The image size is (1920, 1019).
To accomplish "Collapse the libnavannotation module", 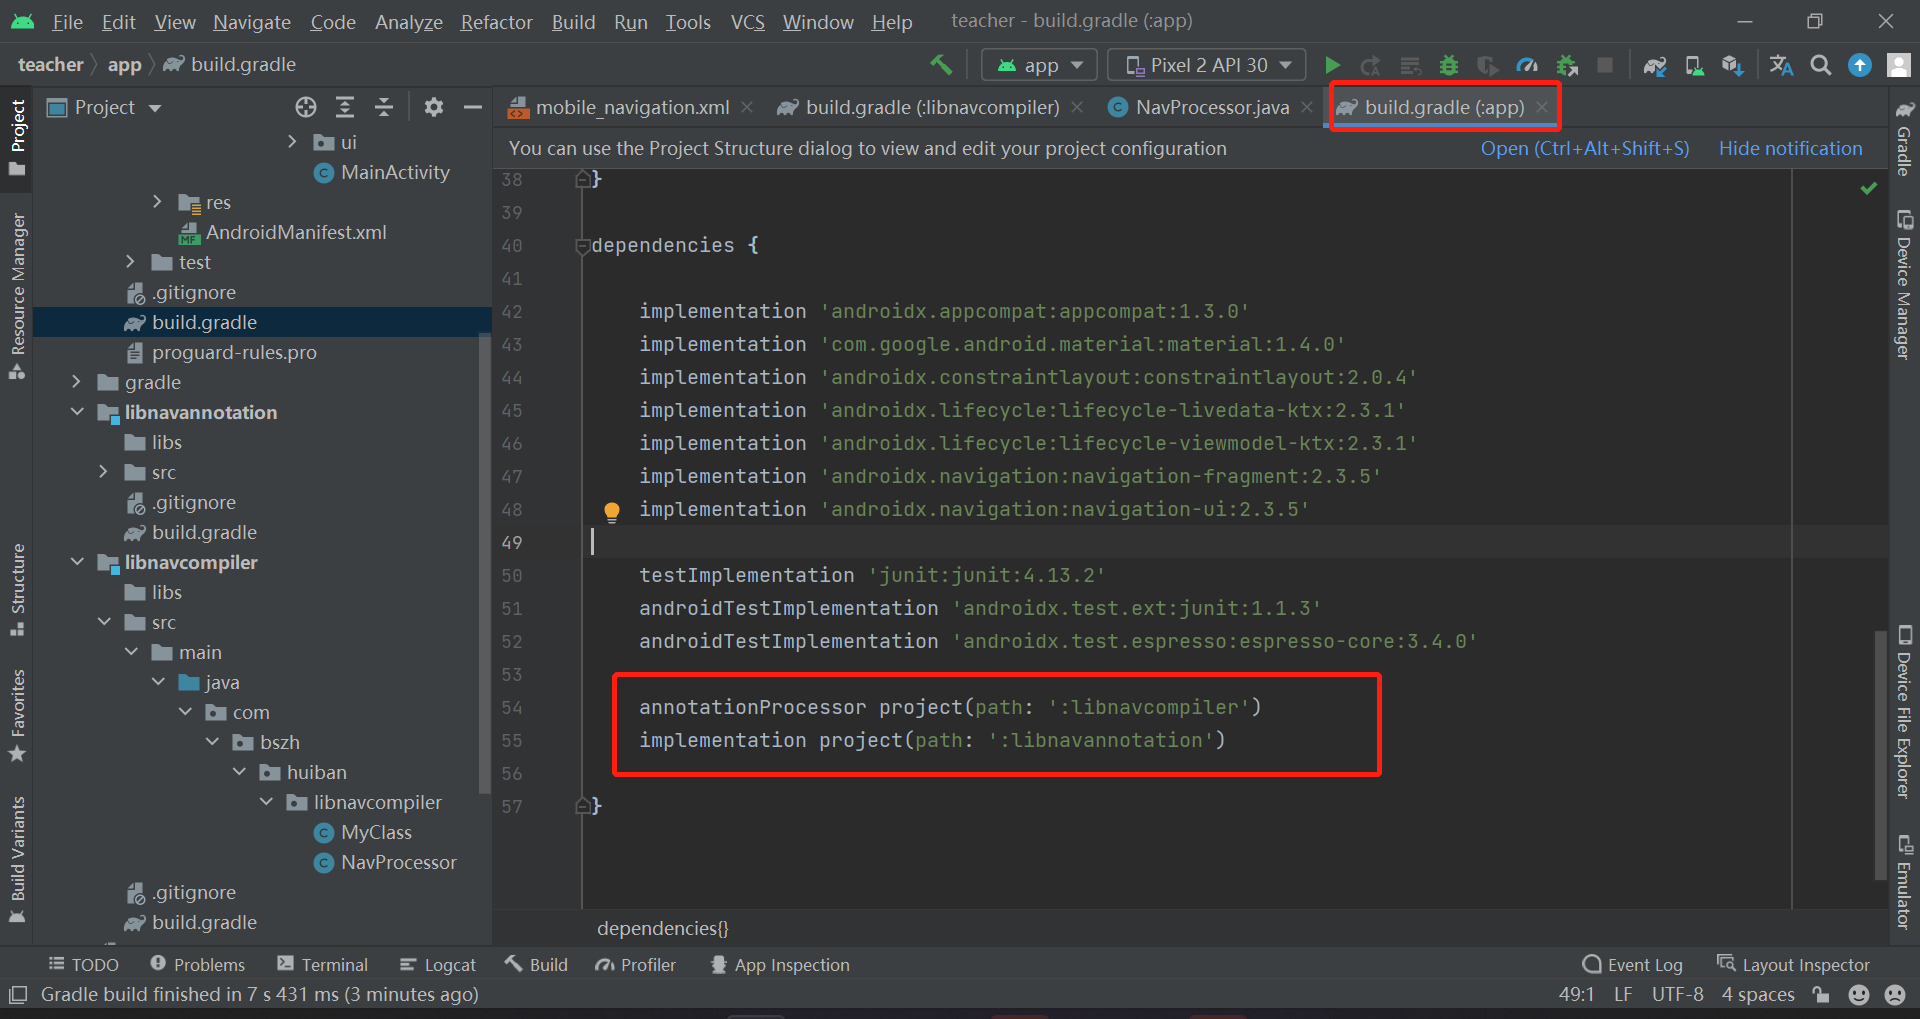I will [x=76, y=412].
